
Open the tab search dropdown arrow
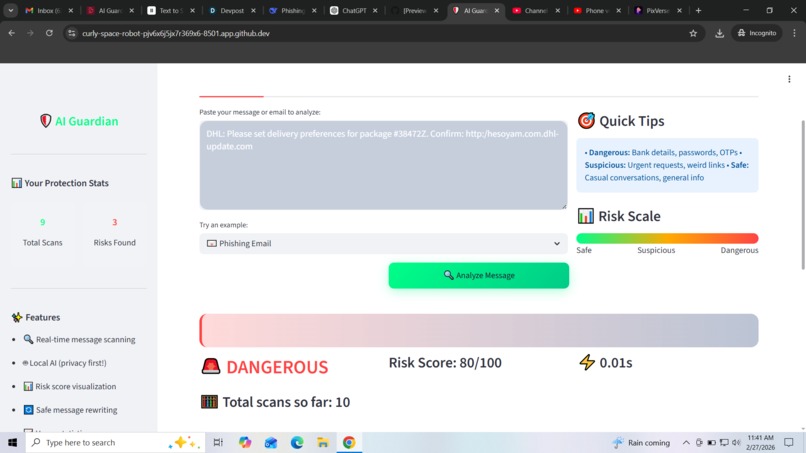[x=10, y=10]
